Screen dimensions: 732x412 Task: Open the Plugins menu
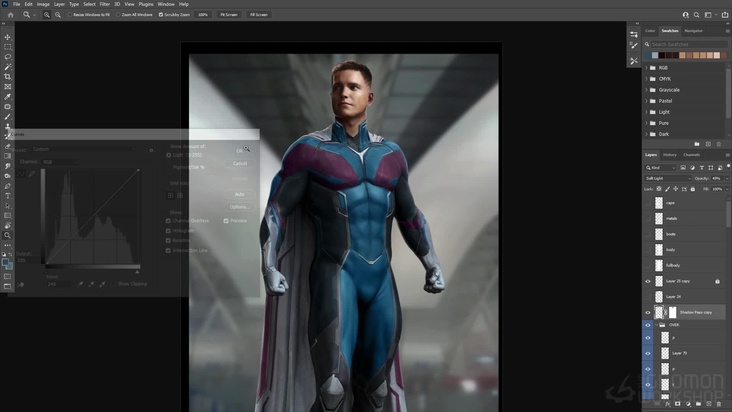[x=146, y=4]
